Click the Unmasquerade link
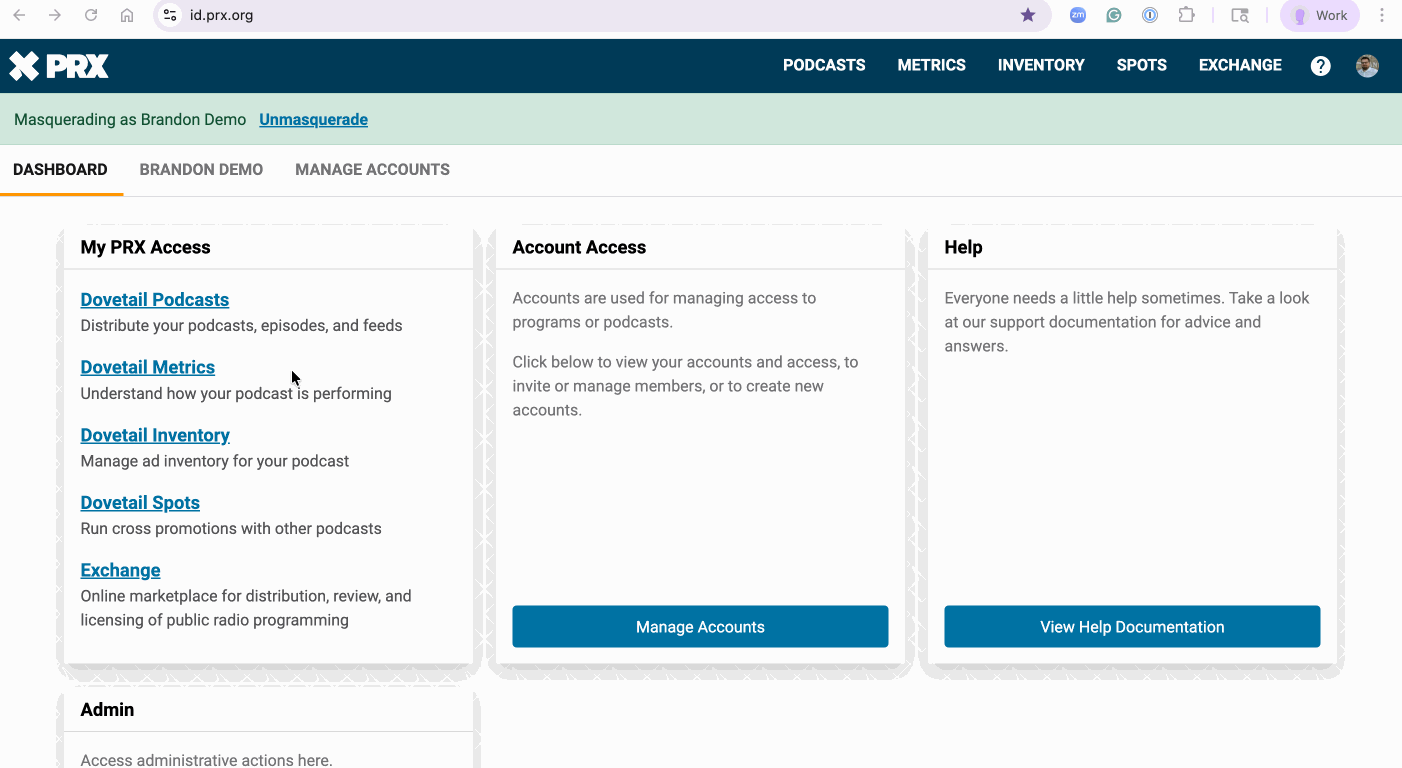Viewport: 1402px width, 768px height. pos(313,120)
